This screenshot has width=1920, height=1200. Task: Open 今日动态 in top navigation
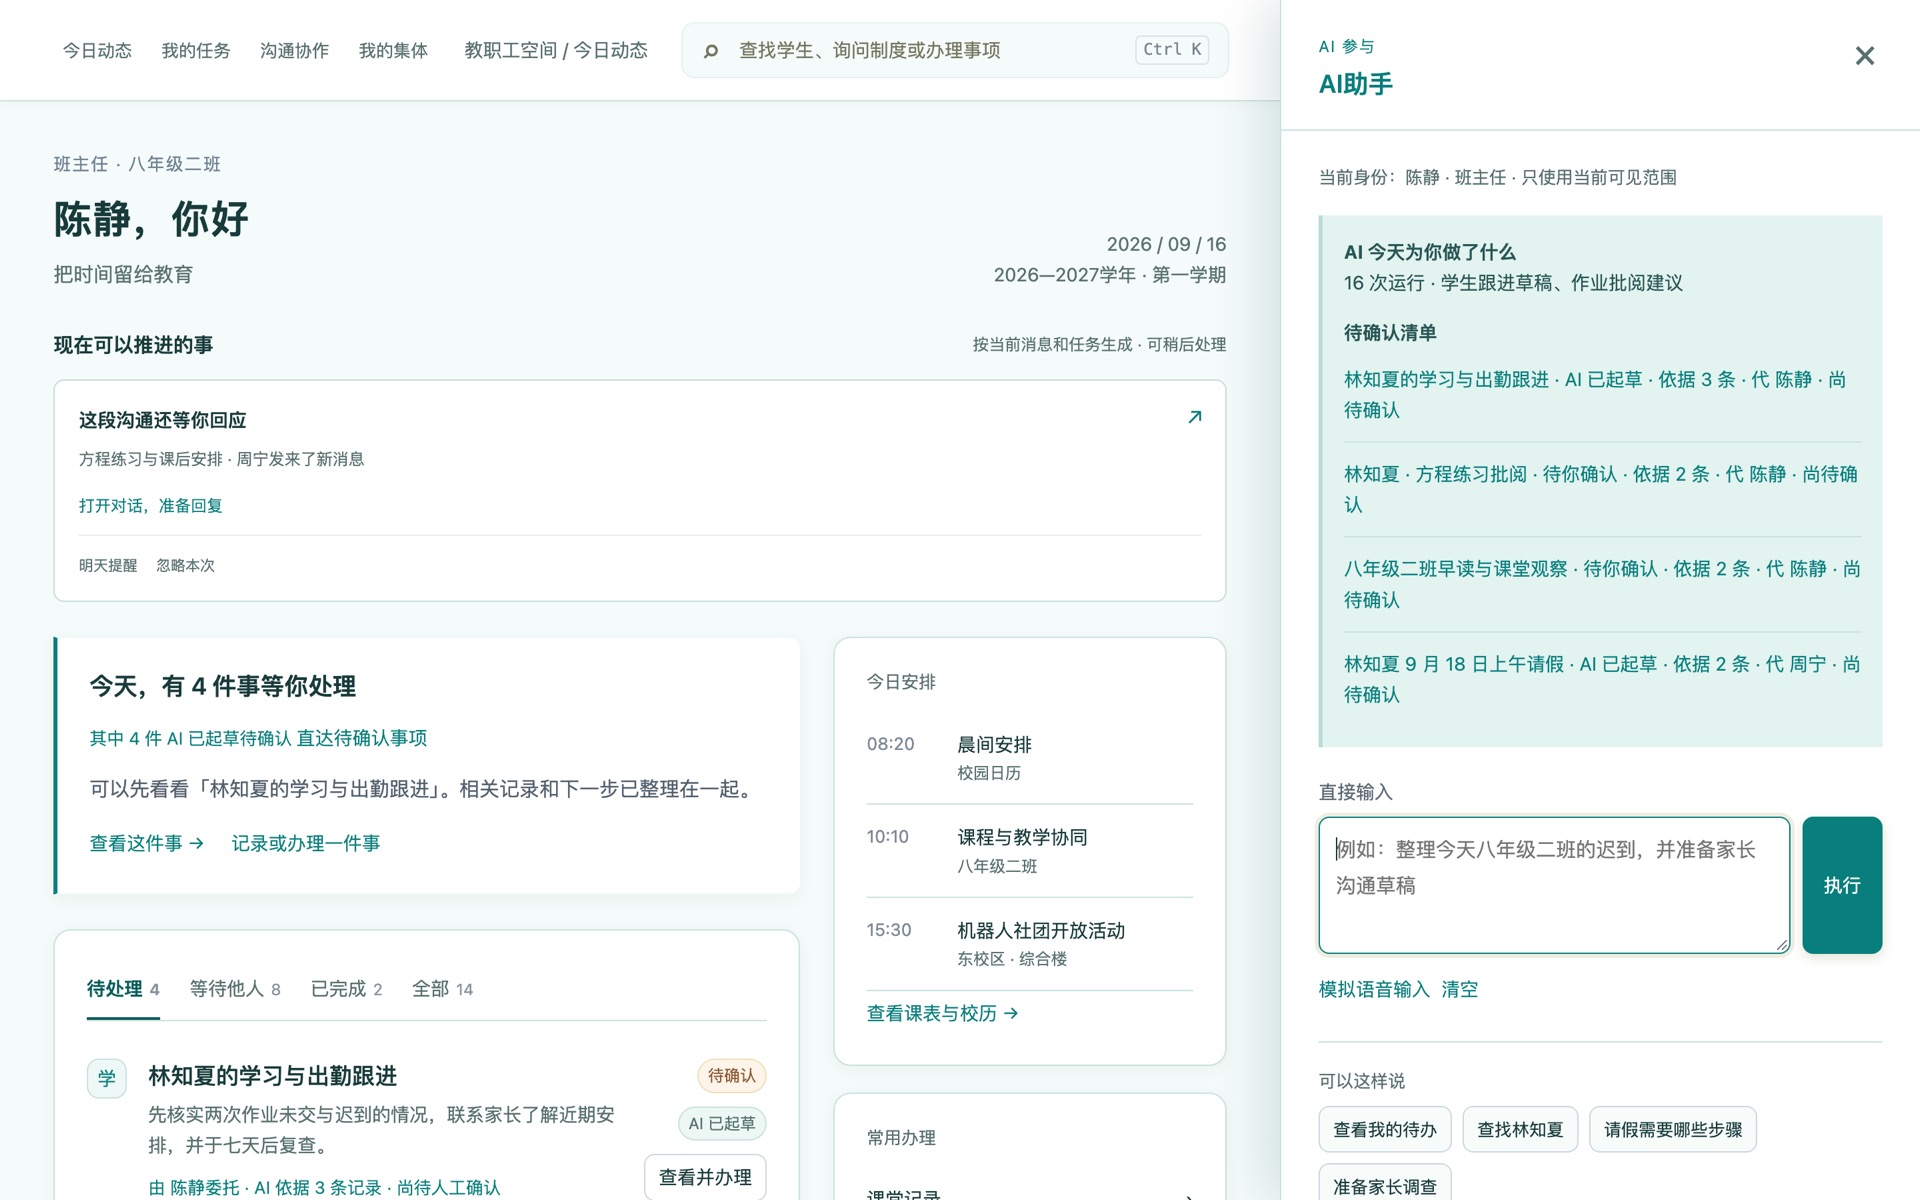(97, 50)
